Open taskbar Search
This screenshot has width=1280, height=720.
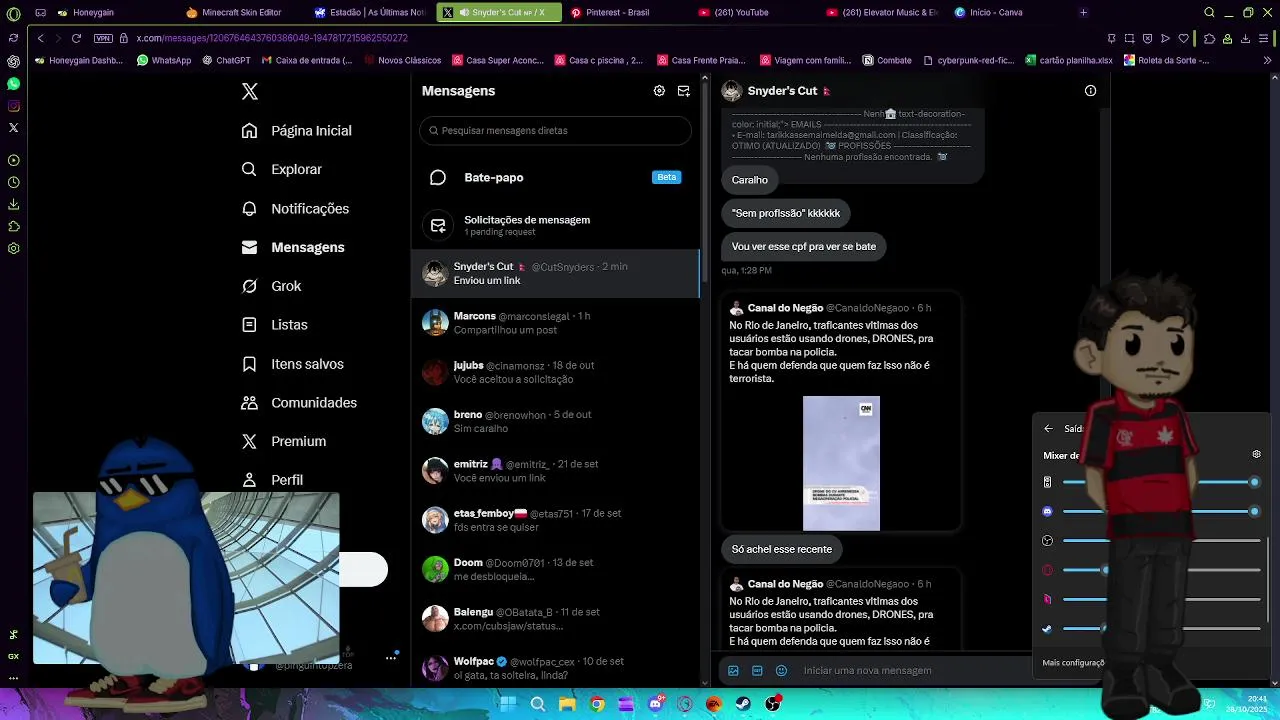pos(538,704)
